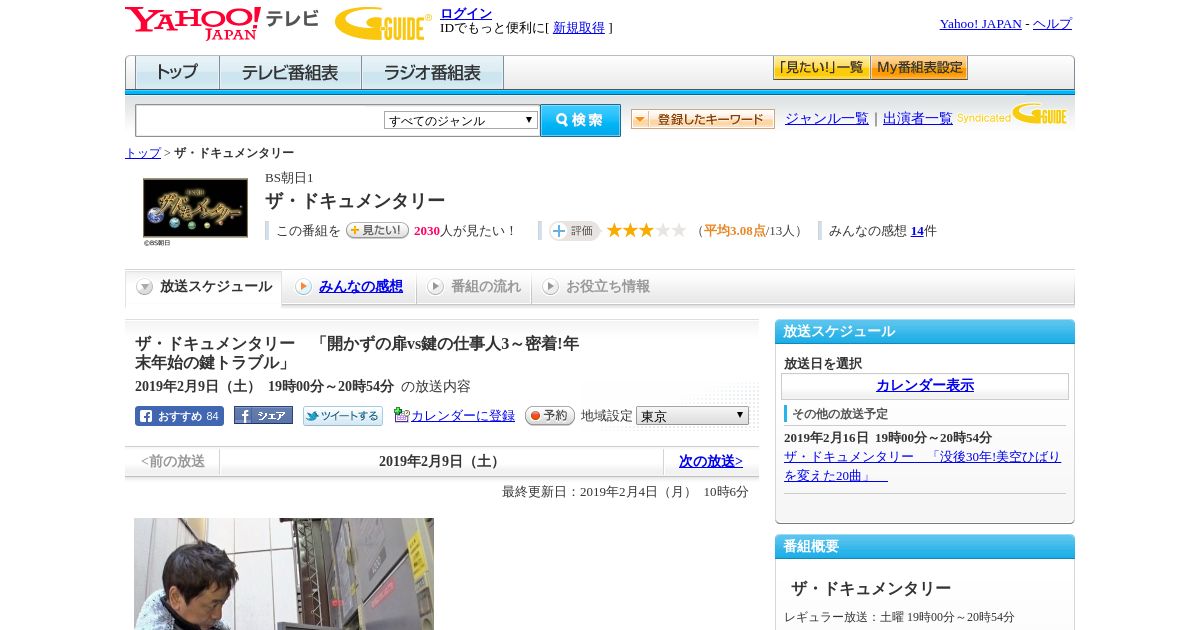Click the Yahoo! JAPAN テレビ logo
1200x630 pixels.
pos(222,23)
